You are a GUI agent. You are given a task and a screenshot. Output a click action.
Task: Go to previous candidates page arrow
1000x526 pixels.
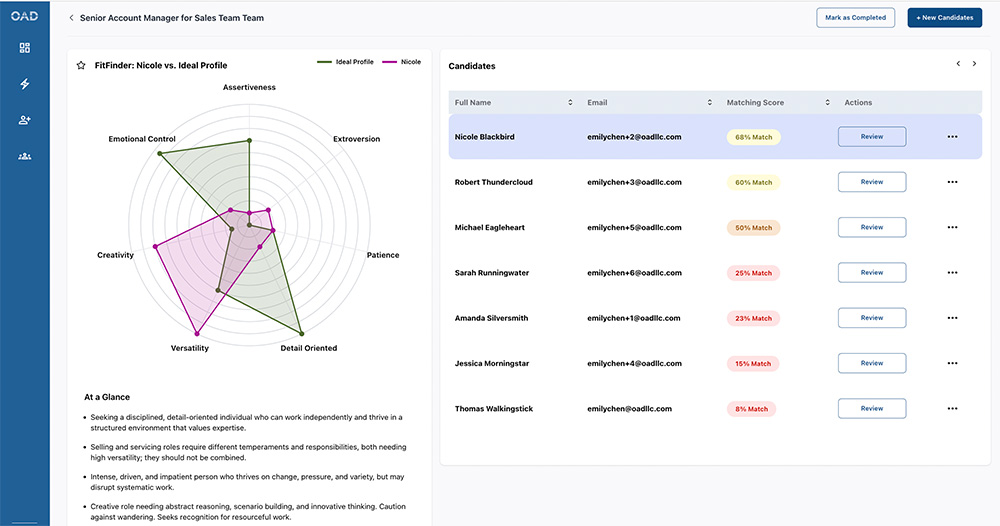coord(958,64)
